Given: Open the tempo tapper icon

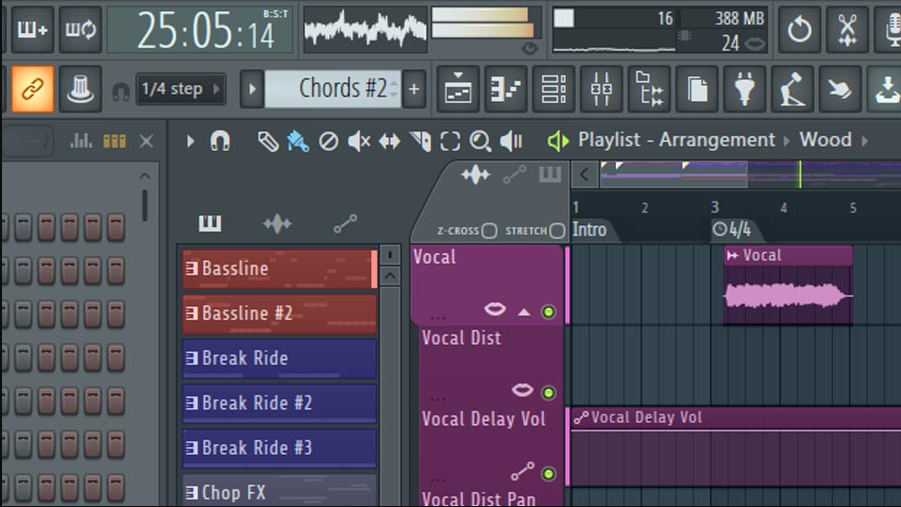Looking at the screenshot, I should [x=792, y=89].
